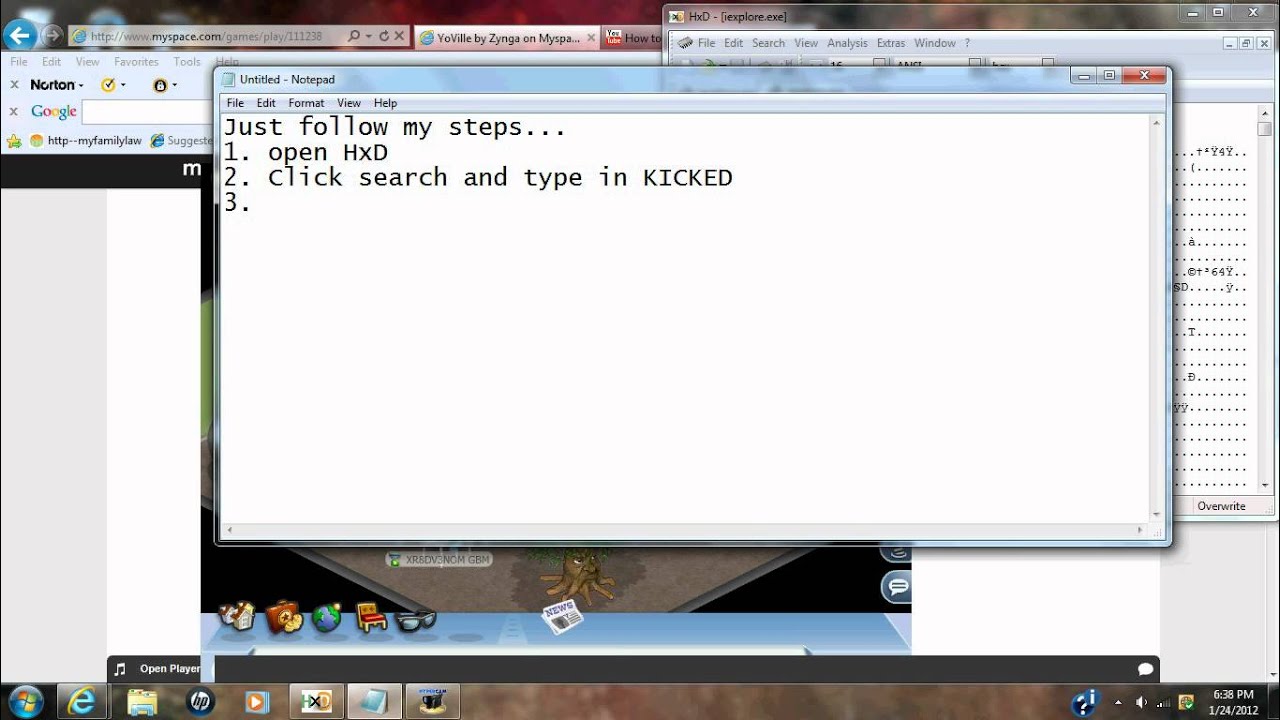This screenshot has height=720, width=1280.
Task: Open Internet Explorer Tools menu
Action: tap(187, 62)
